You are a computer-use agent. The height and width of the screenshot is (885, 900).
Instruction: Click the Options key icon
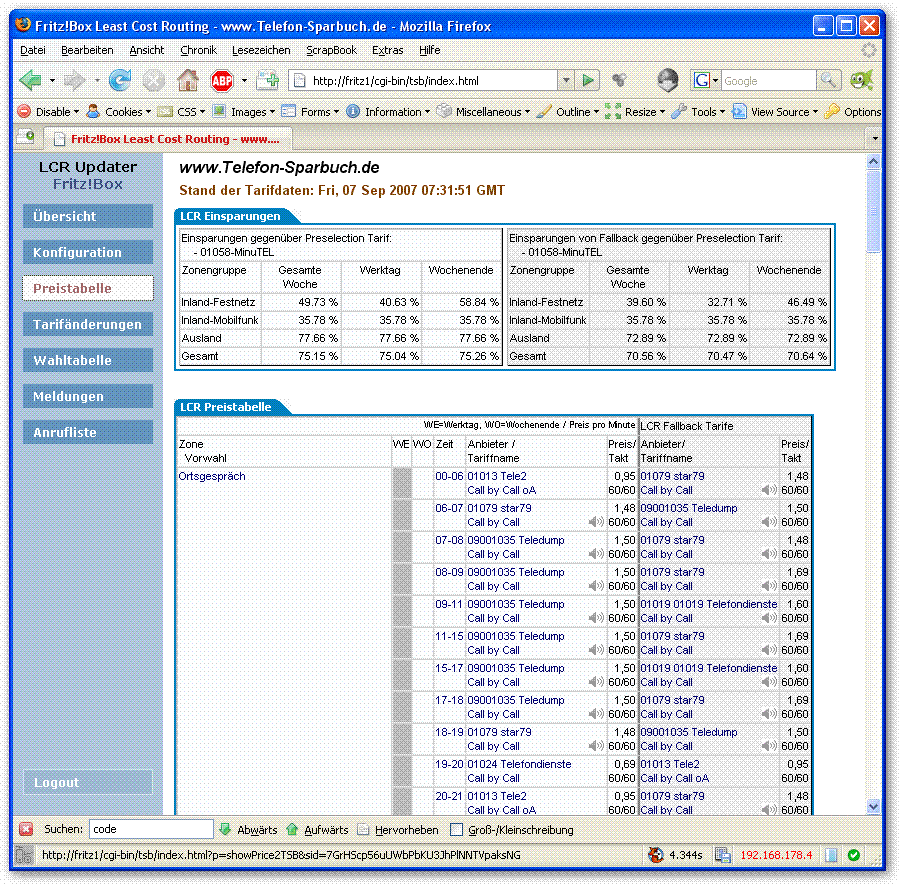click(x=832, y=111)
